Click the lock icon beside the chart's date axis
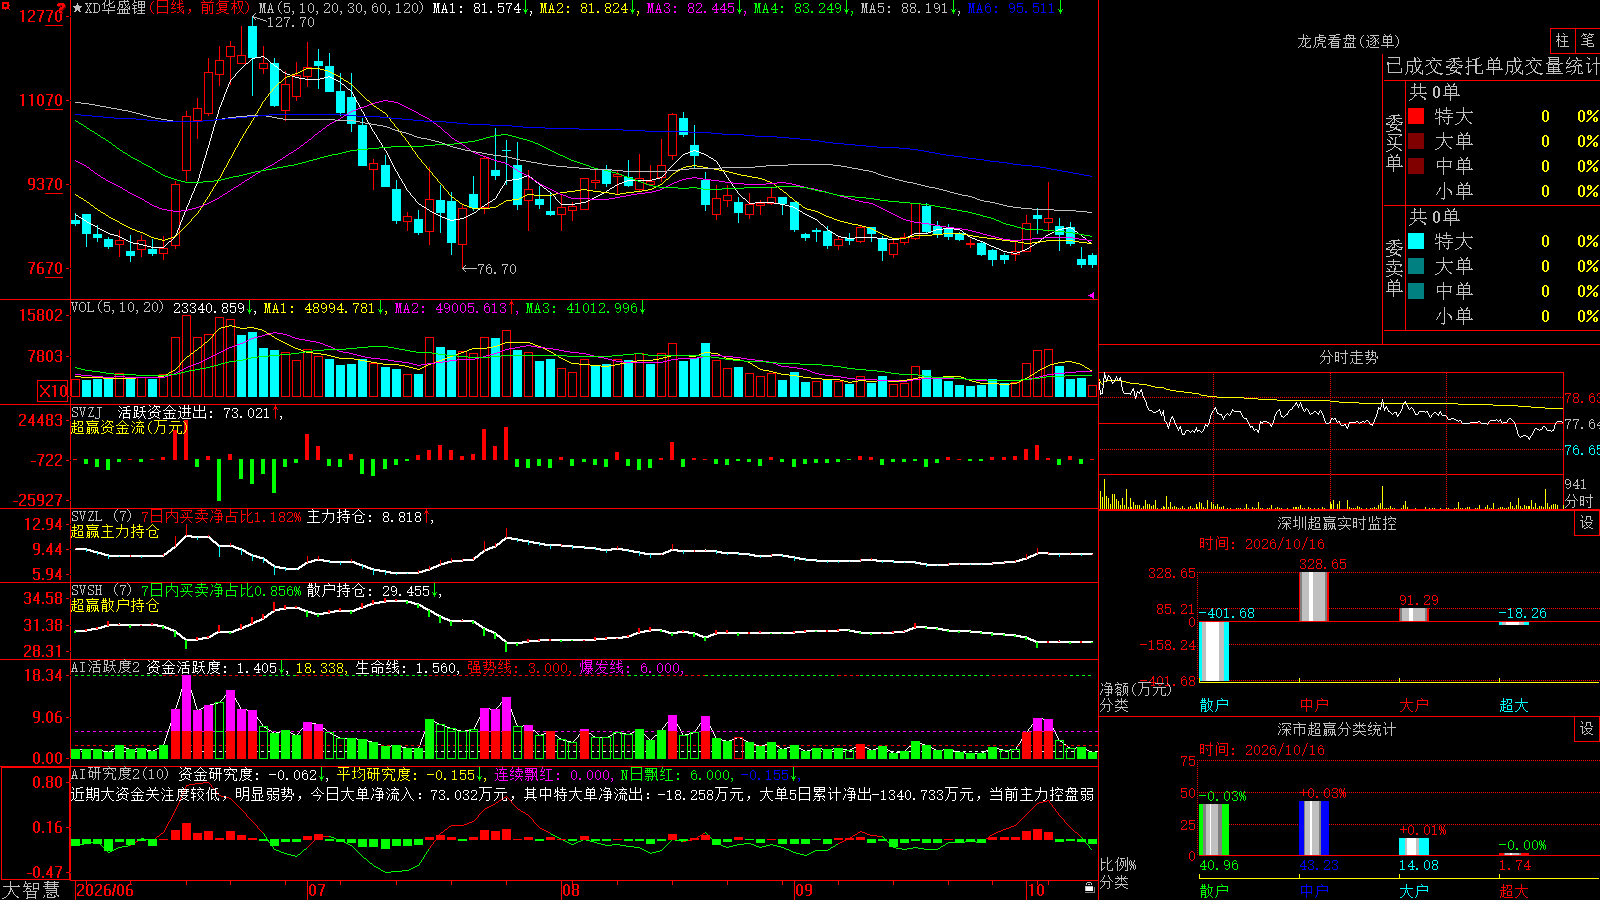The image size is (1600, 900). click(x=1089, y=888)
